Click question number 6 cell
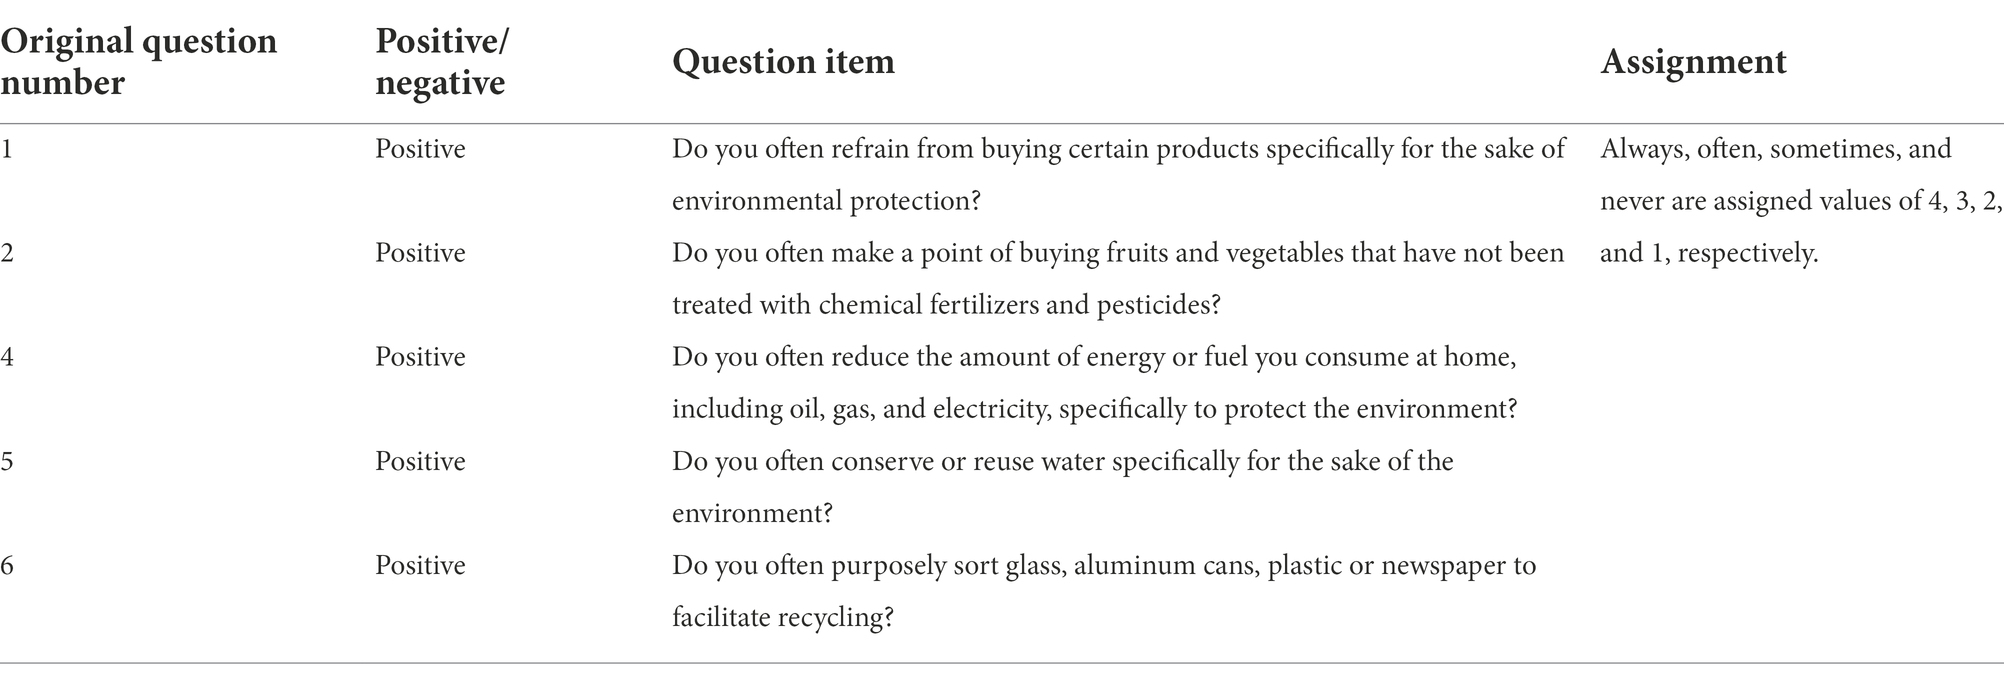Image resolution: width=2004 pixels, height=681 pixels. pos(7,565)
